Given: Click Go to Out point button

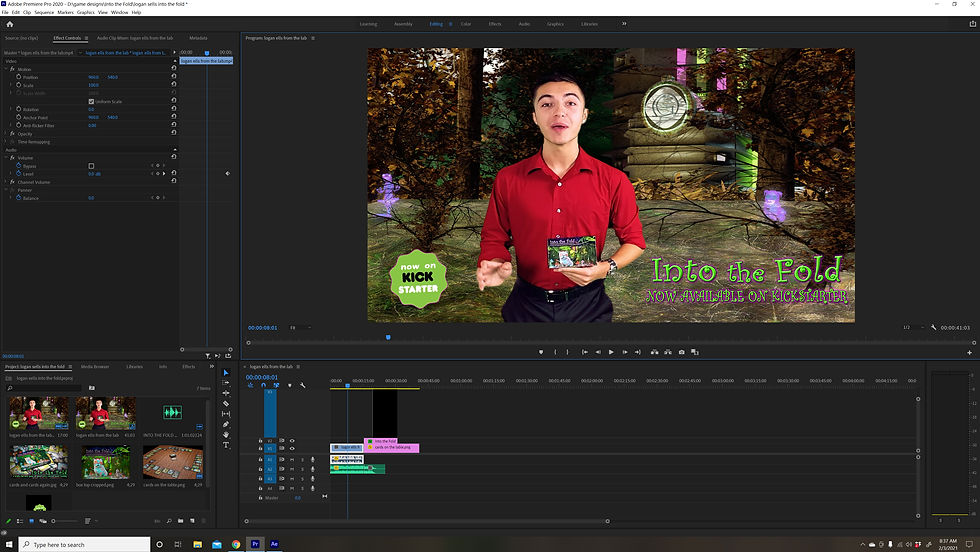Looking at the screenshot, I should click(638, 352).
